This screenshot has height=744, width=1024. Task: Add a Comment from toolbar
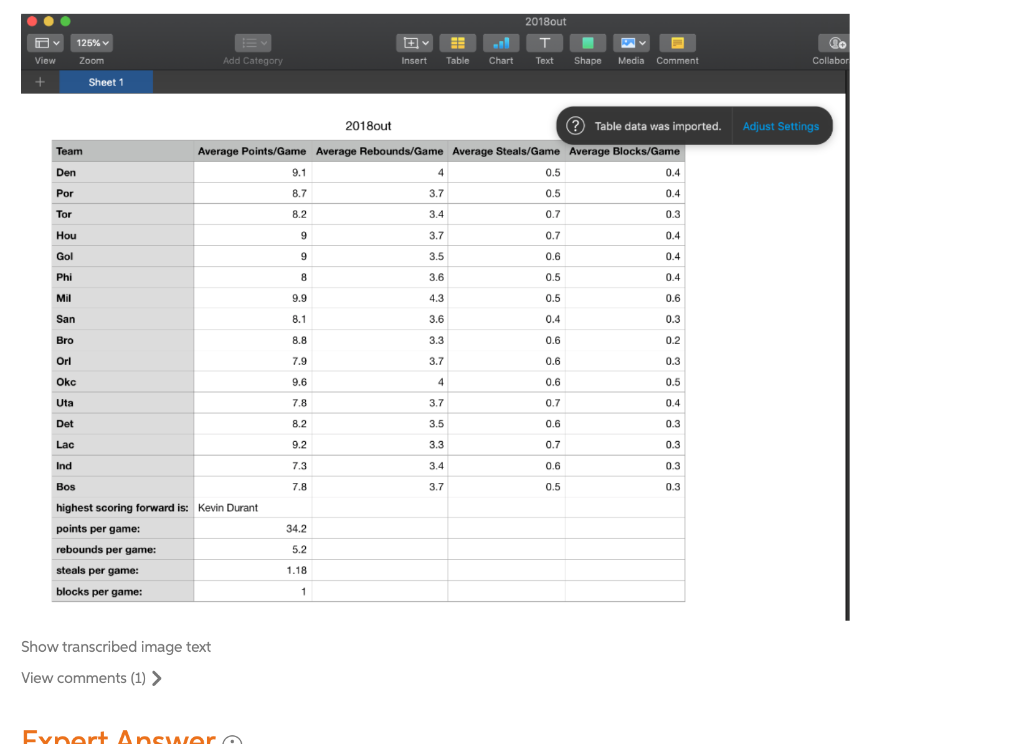677,43
